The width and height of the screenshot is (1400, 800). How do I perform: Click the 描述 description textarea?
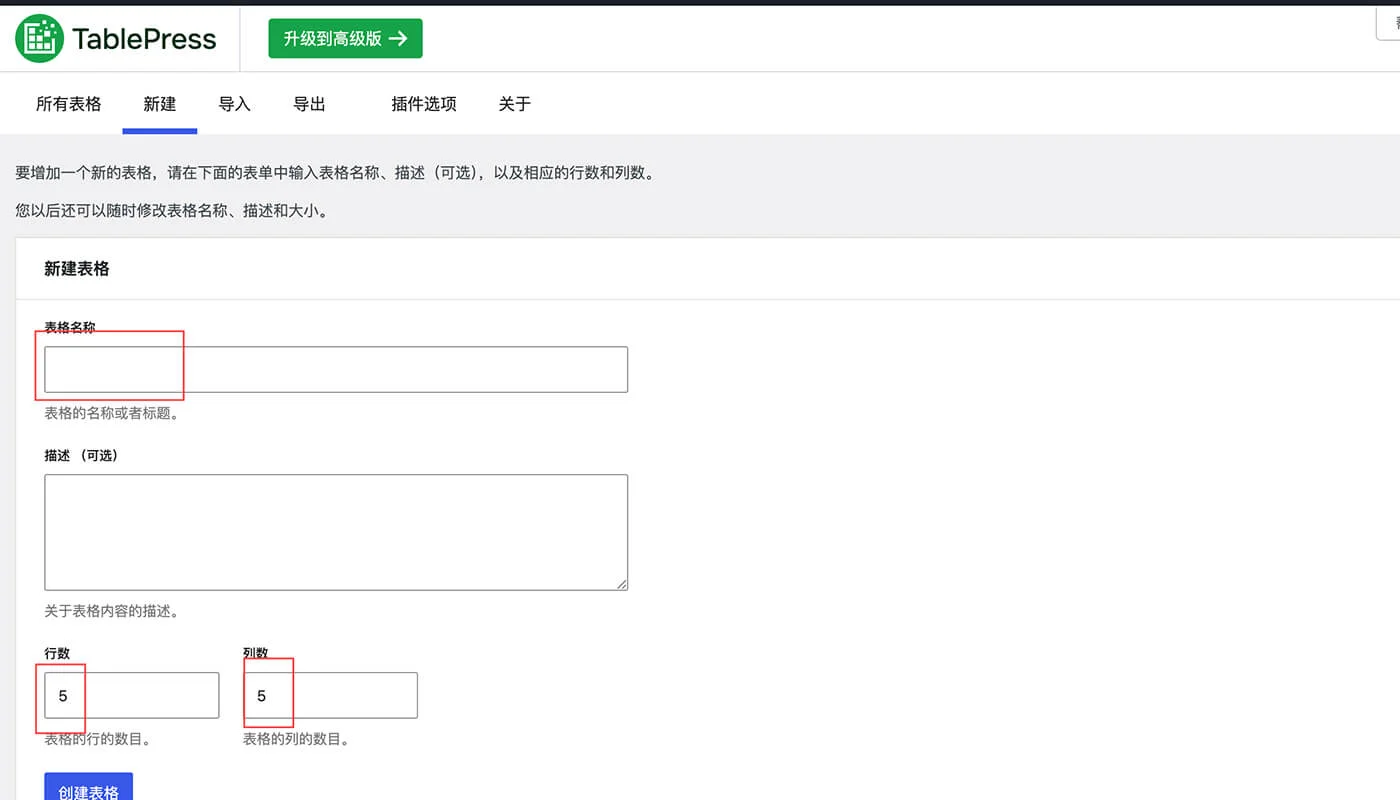335,531
